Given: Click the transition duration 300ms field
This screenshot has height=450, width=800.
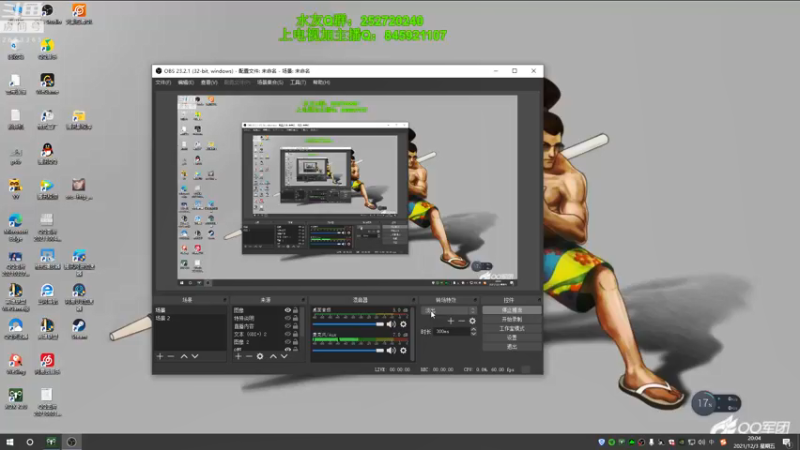Looking at the screenshot, I should click(452, 332).
